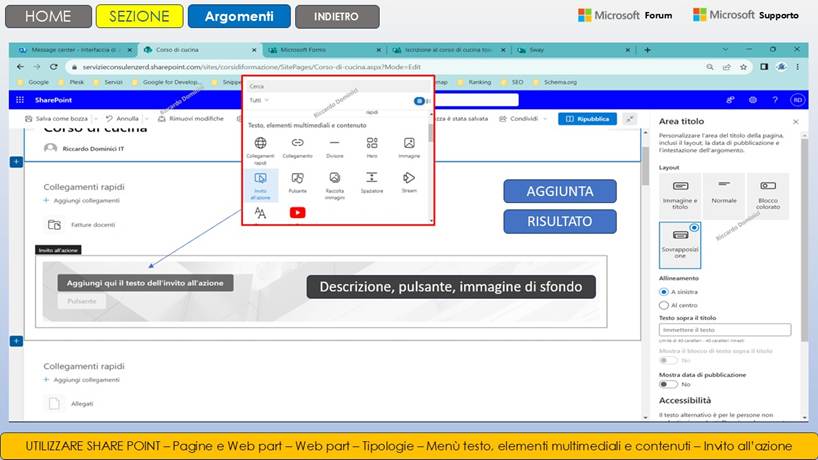This screenshot has width=818, height=460.
Task: Select the Collegamenti rapidi web part icon
Action: (260, 143)
